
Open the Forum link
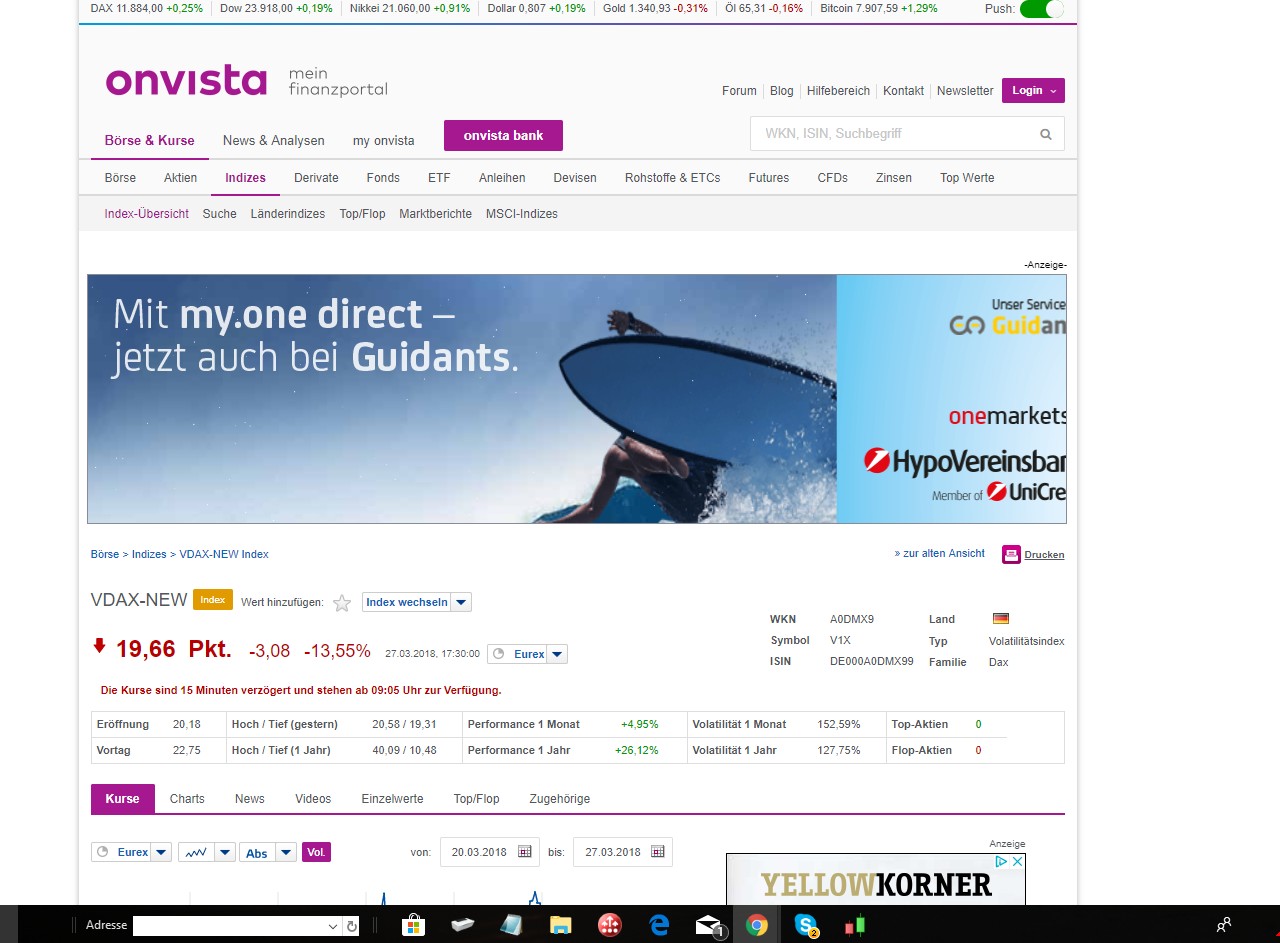pos(739,91)
